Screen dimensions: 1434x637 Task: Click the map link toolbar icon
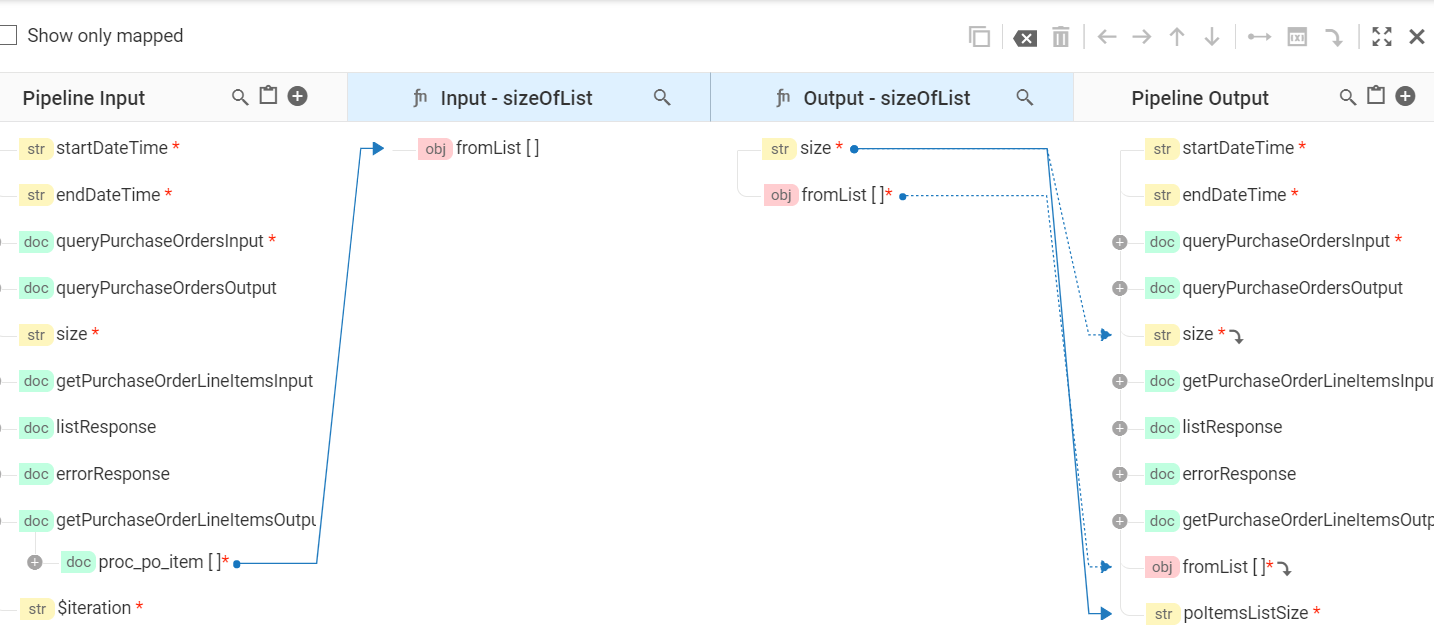click(1259, 37)
